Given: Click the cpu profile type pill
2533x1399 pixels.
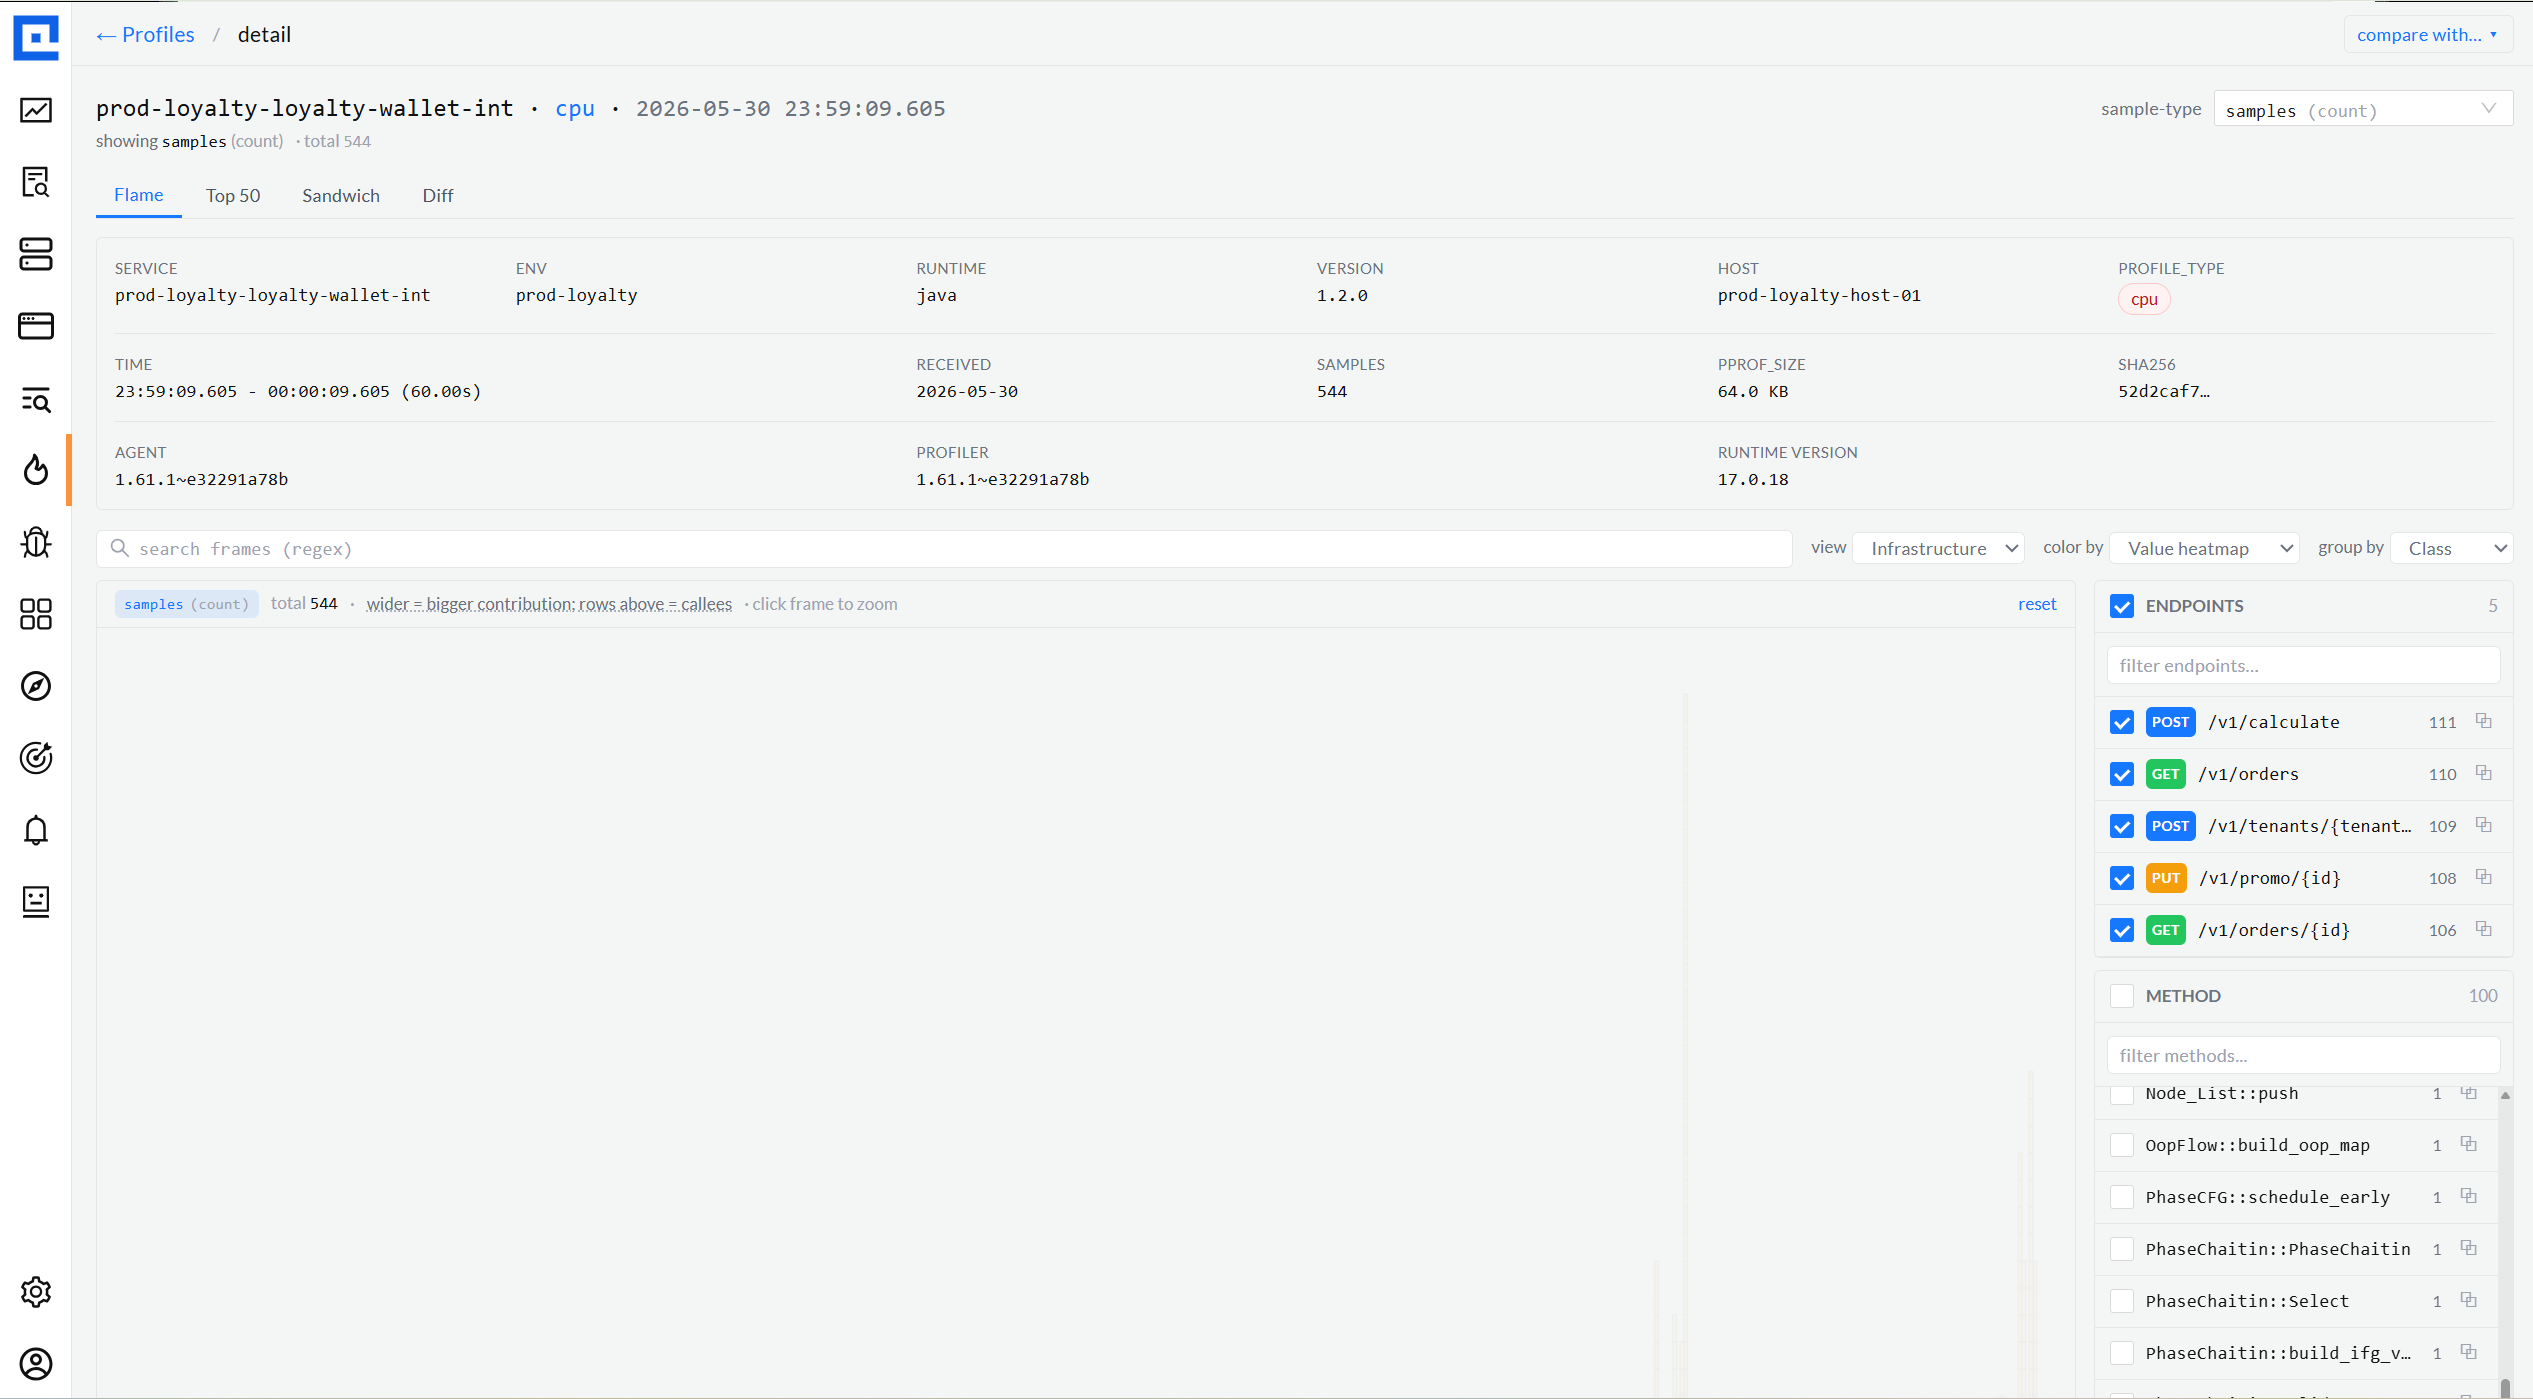Looking at the screenshot, I should coord(2144,299).
